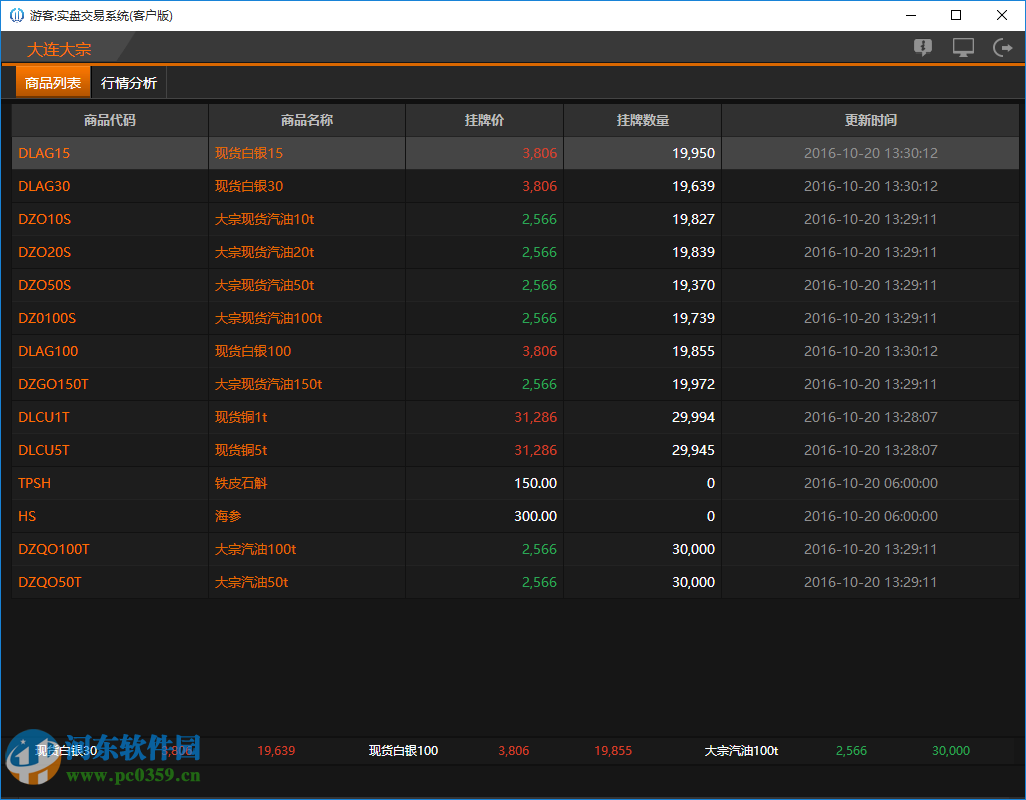The image size is (1026, 800).
Task: Click product name 大宗汽油100t in table
Action: coord(255,549)
